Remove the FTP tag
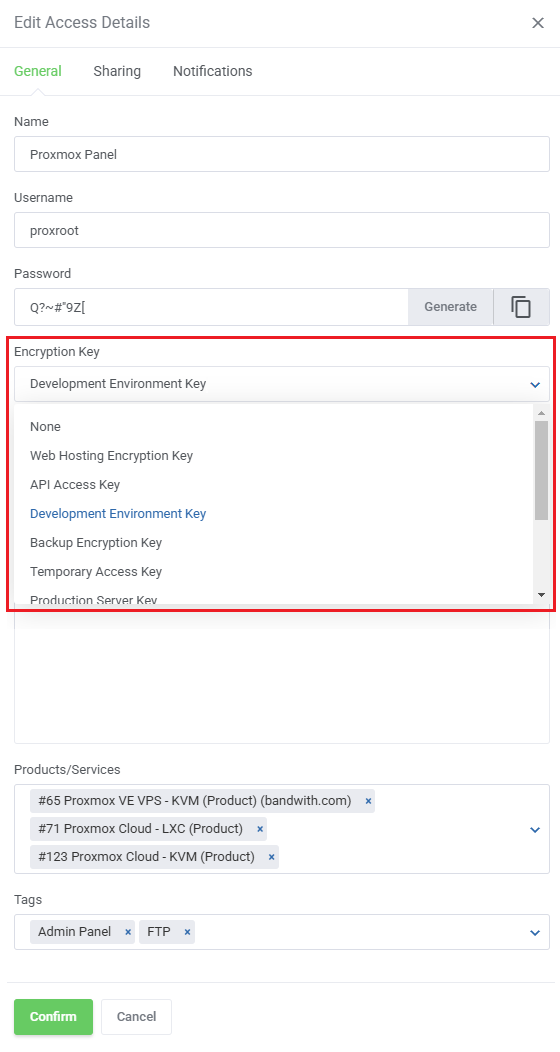The width and height of the screenshot is (560, 1052). (x=188, y=932)
